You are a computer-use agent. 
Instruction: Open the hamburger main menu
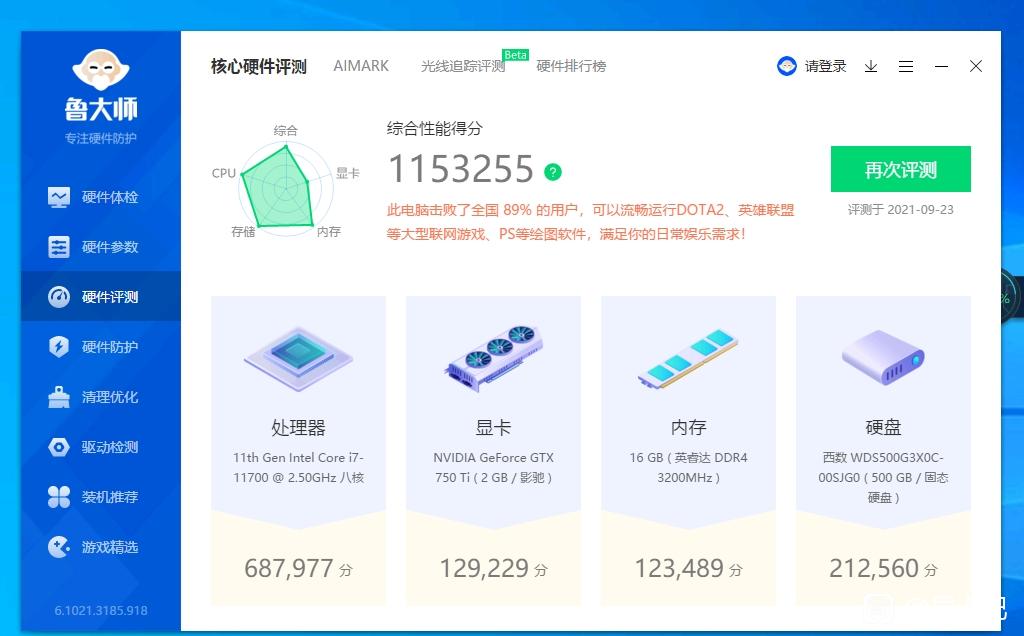click(x=906, y=67)
